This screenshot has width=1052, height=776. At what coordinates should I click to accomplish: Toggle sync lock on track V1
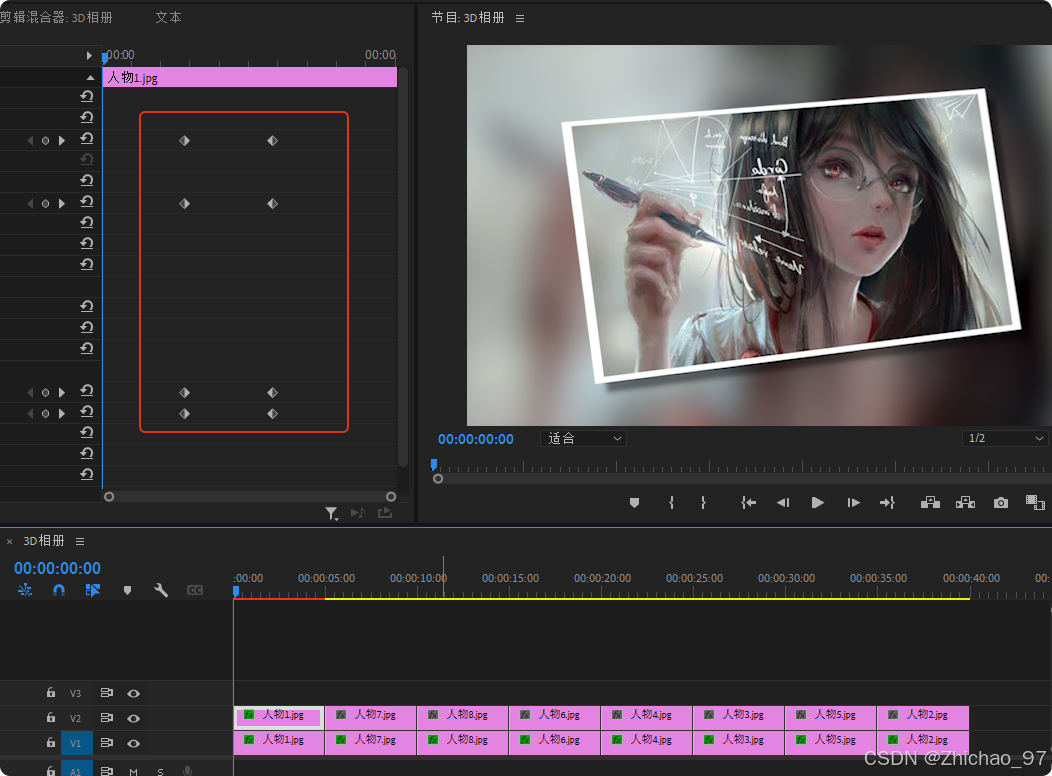coord(106,742)
